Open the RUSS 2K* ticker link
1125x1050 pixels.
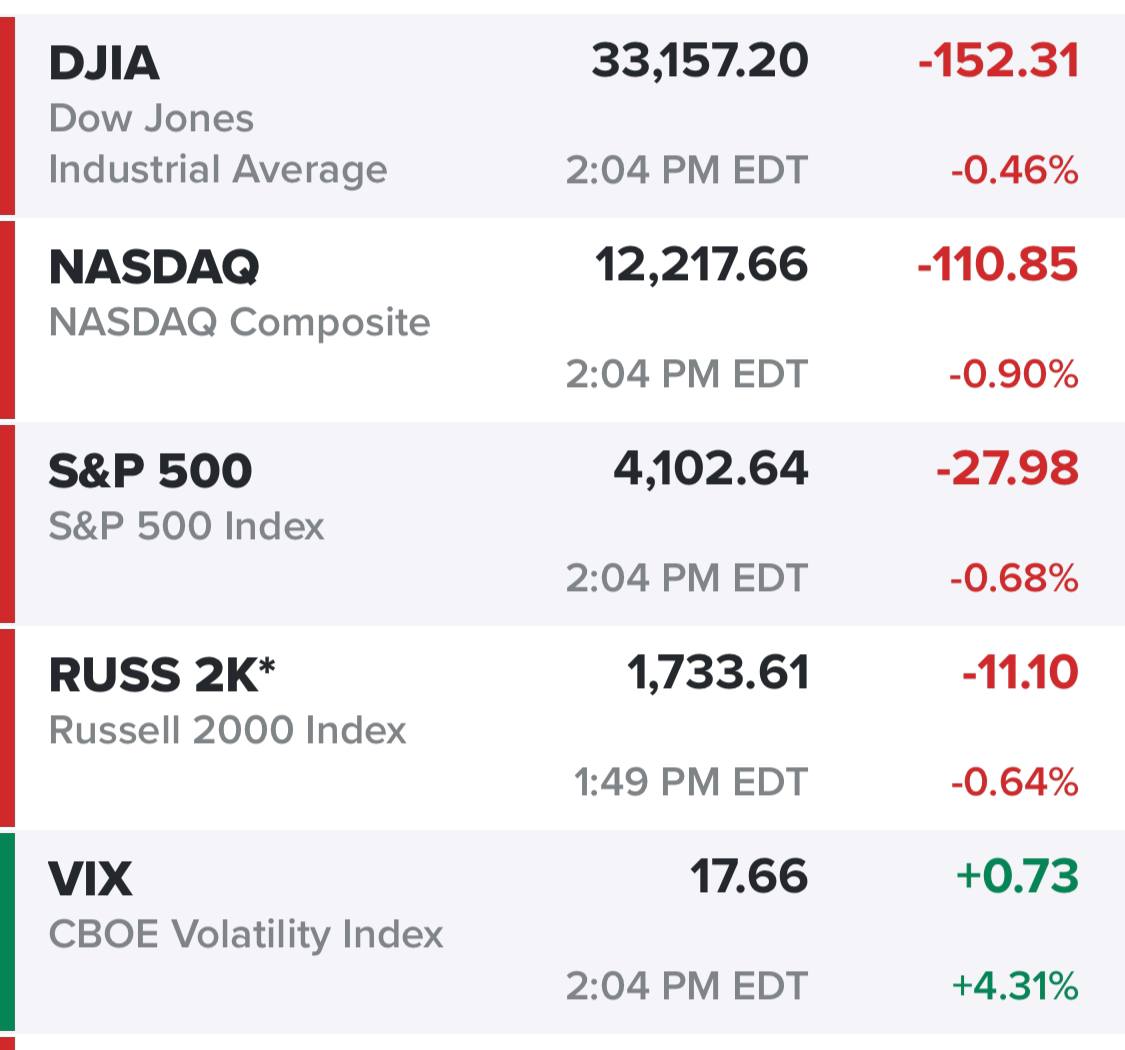click(x=162, y=675)
